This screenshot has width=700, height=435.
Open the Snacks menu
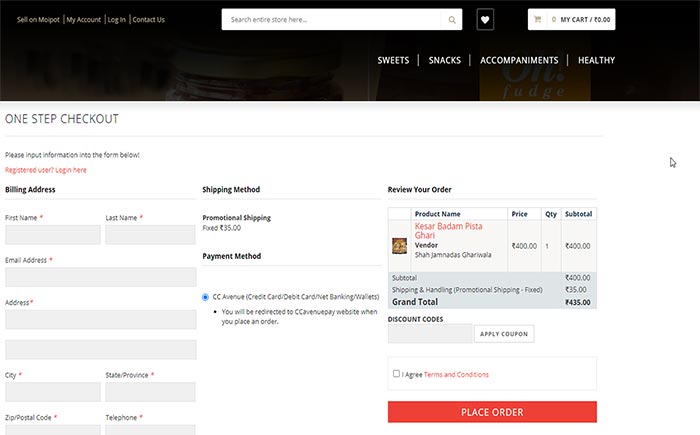pyautogui.click(x=444, y=60)
